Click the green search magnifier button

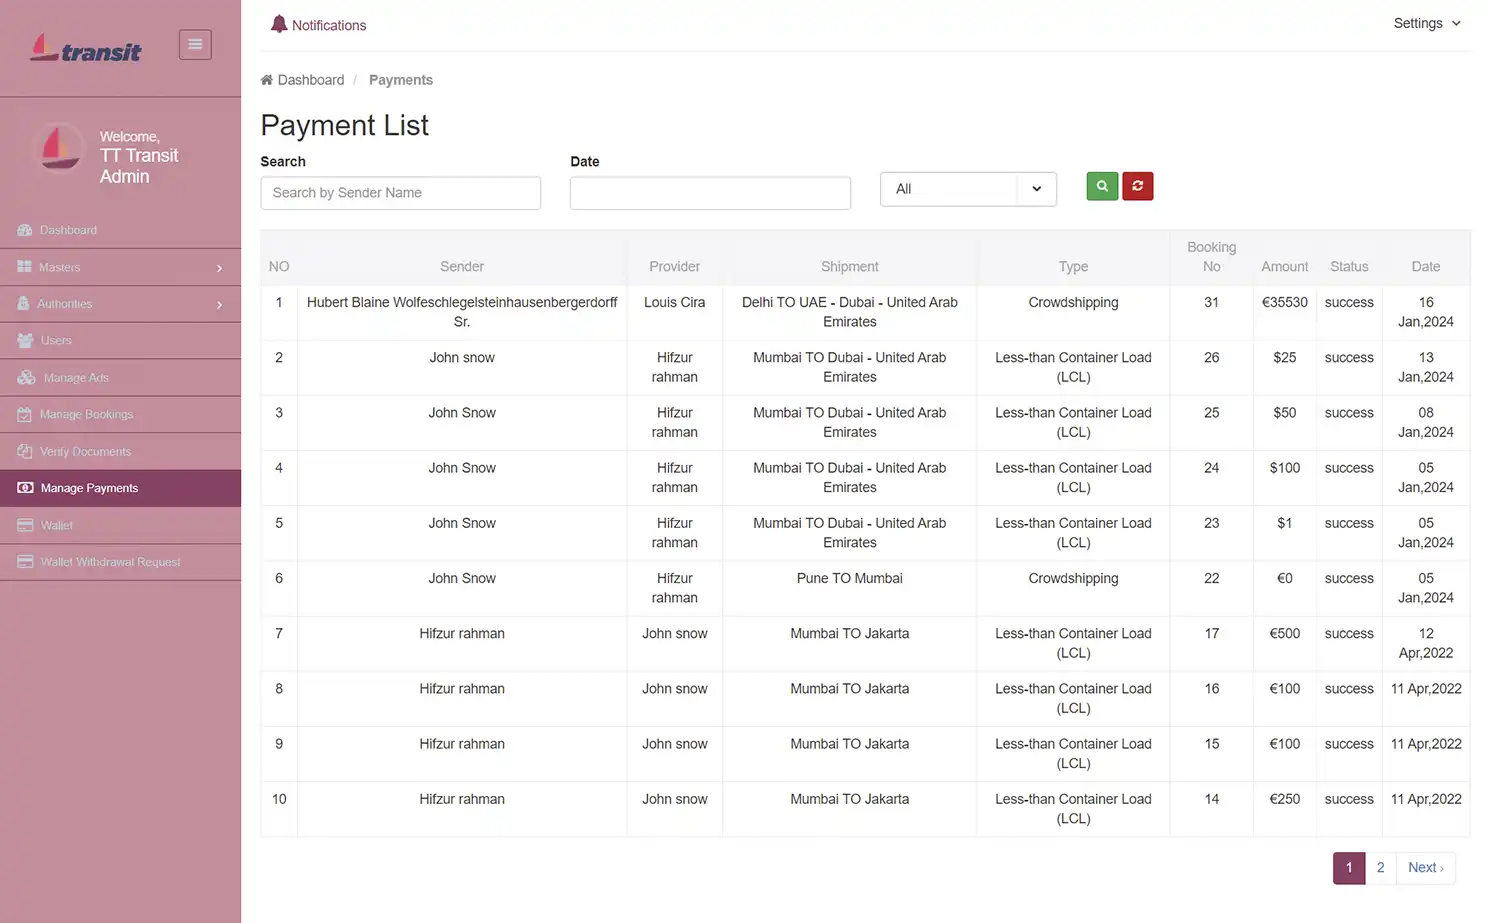tap(1101, 186)
